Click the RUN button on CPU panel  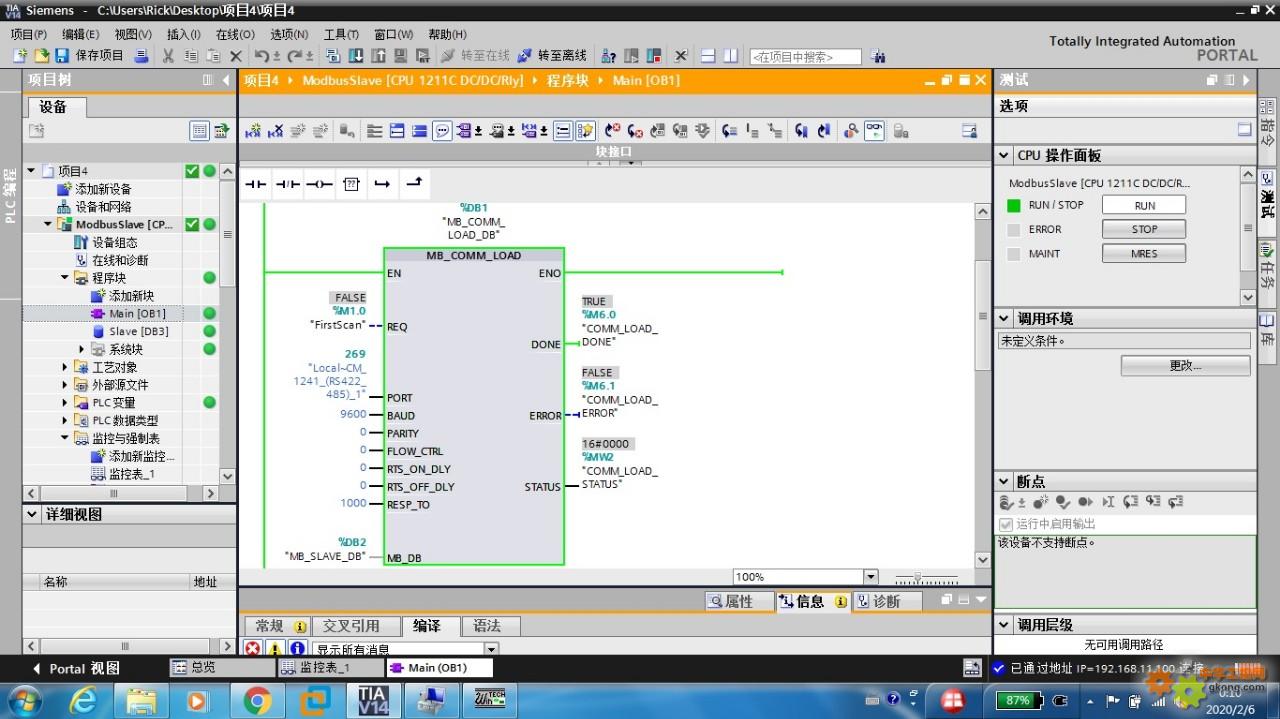click(1144, 205)
